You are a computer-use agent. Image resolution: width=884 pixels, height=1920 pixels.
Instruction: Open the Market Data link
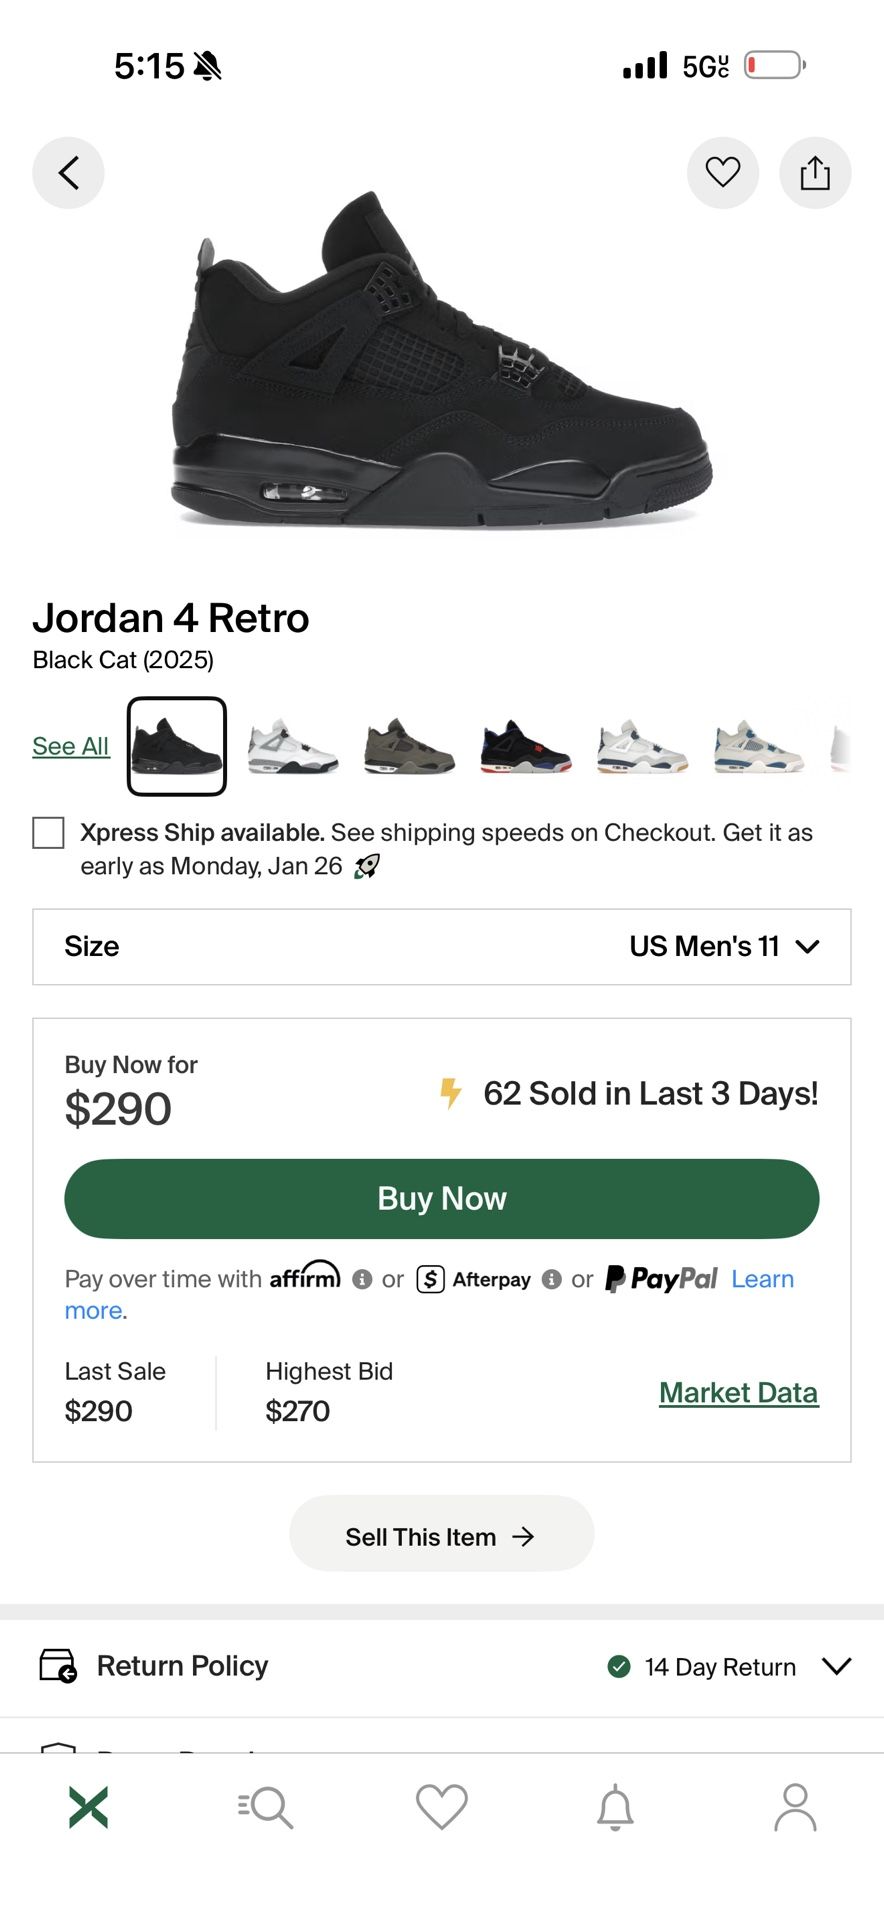click(738, 1392)
